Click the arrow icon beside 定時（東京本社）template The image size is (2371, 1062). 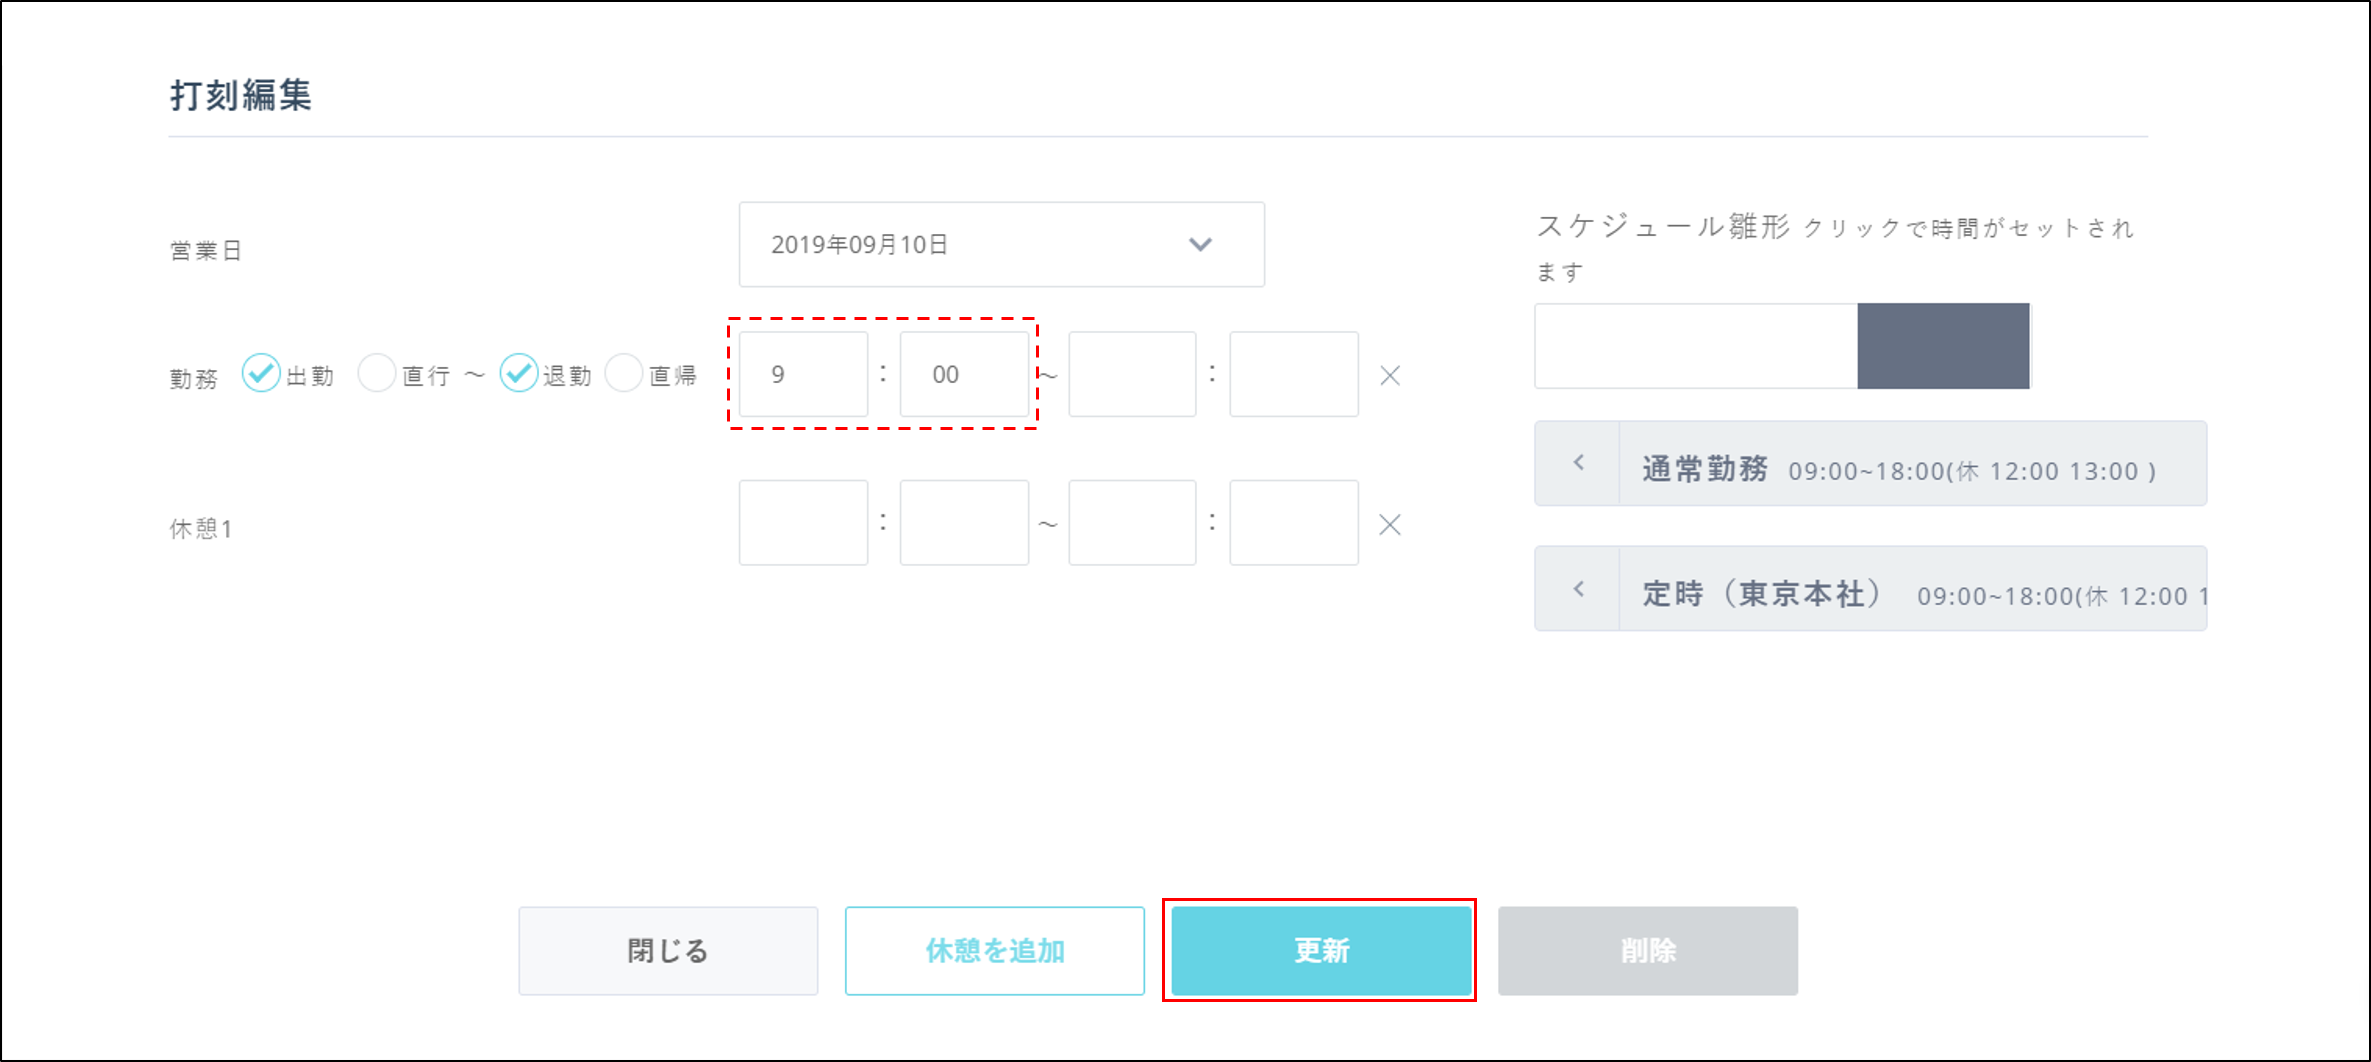coord(1578,589)
